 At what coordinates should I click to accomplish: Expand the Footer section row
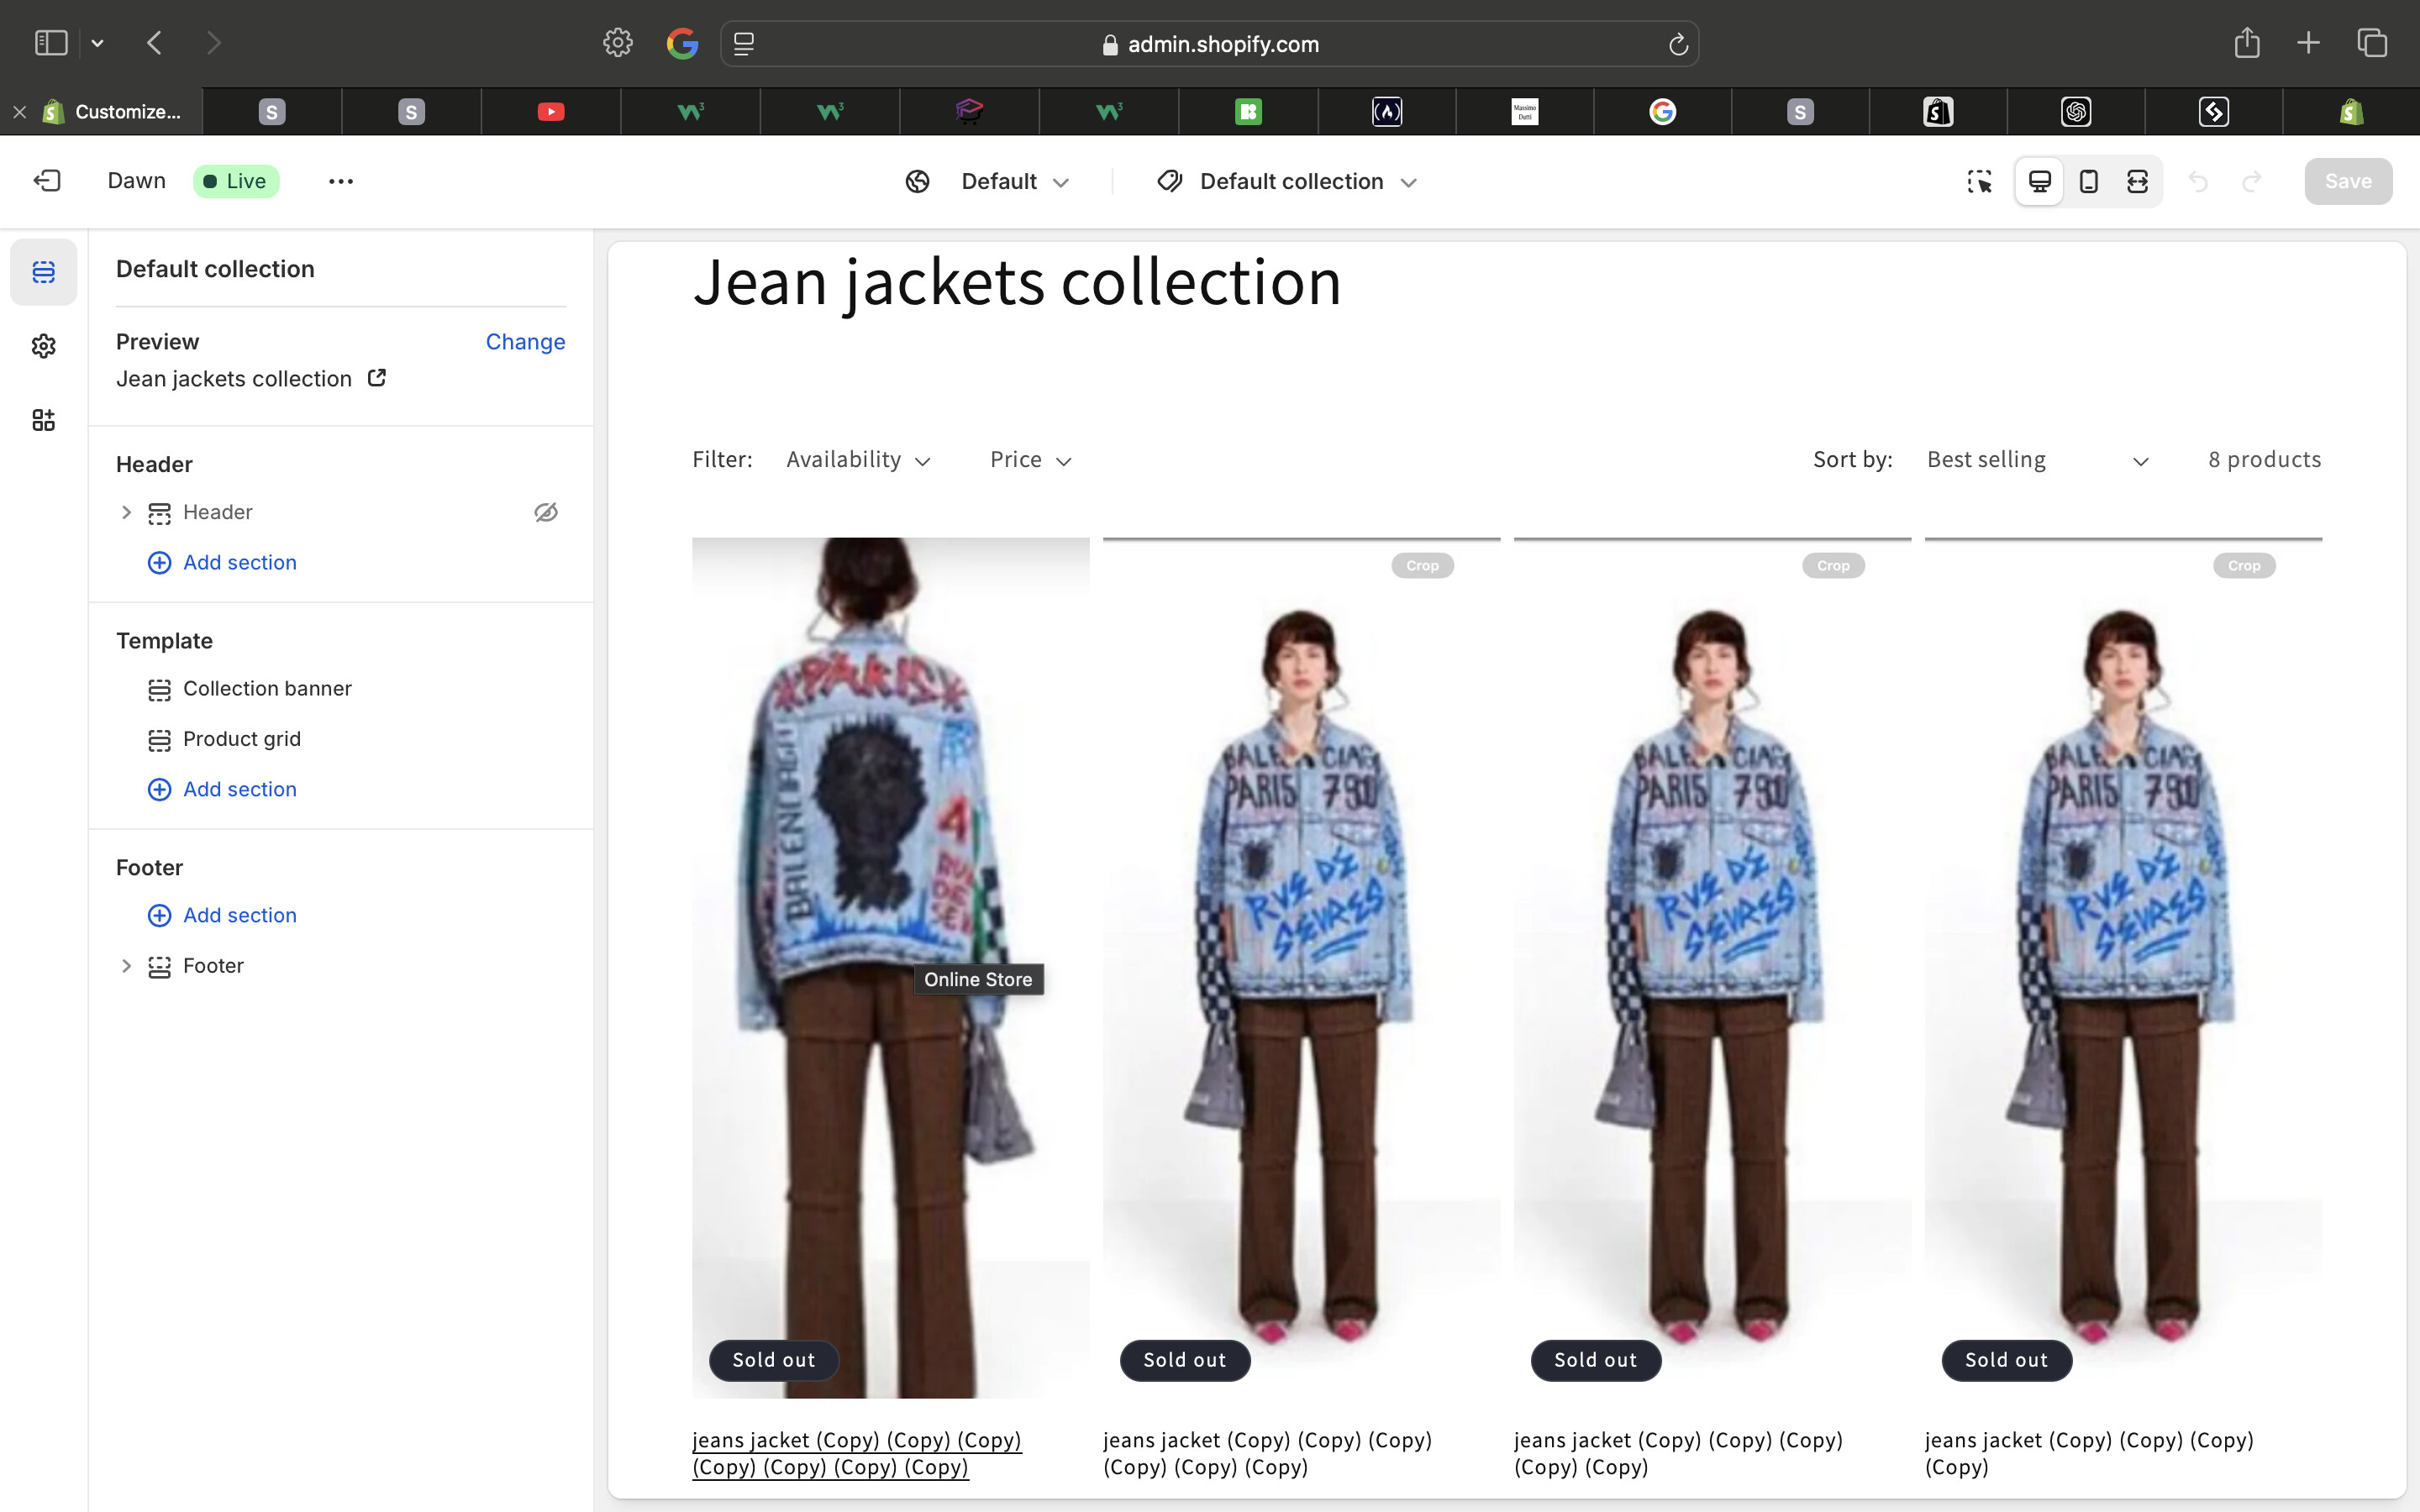click(x=126, y=966)
